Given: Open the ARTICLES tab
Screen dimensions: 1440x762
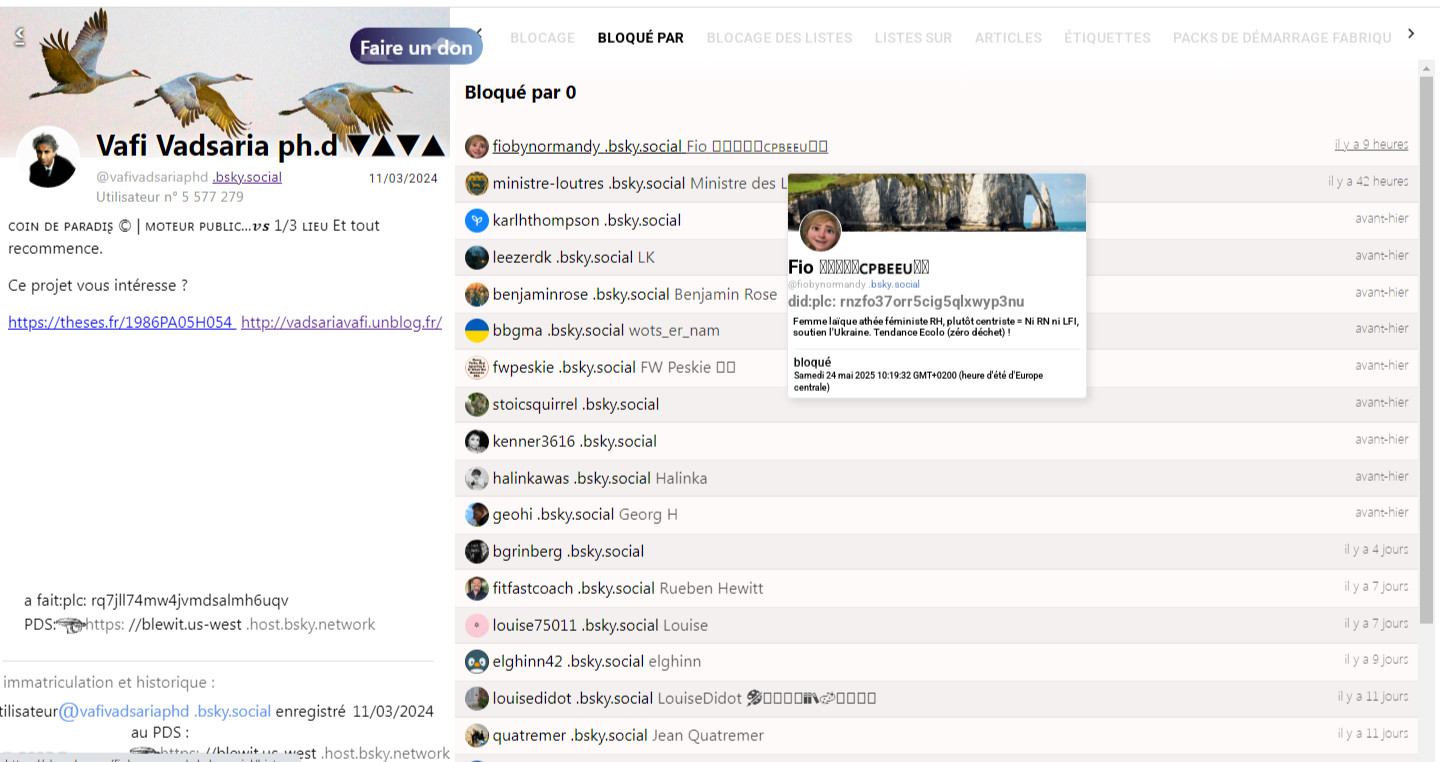Looking at the screenshot, I should (x=1008, y=38).
